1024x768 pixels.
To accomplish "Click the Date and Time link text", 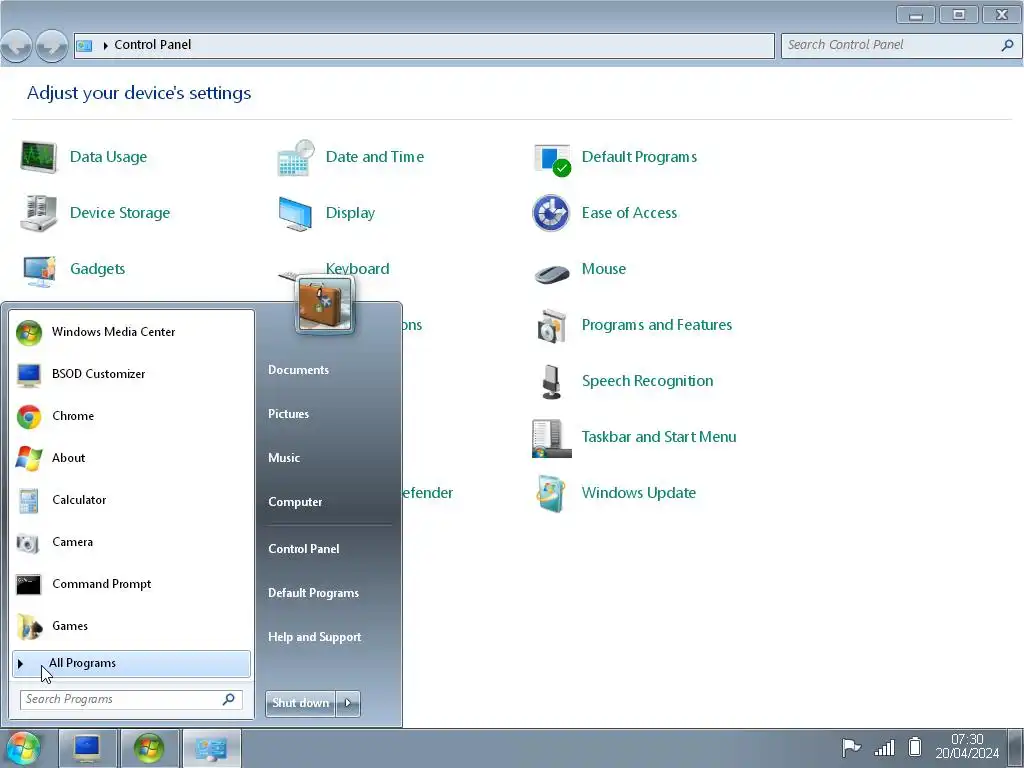I will click(375, 157).
